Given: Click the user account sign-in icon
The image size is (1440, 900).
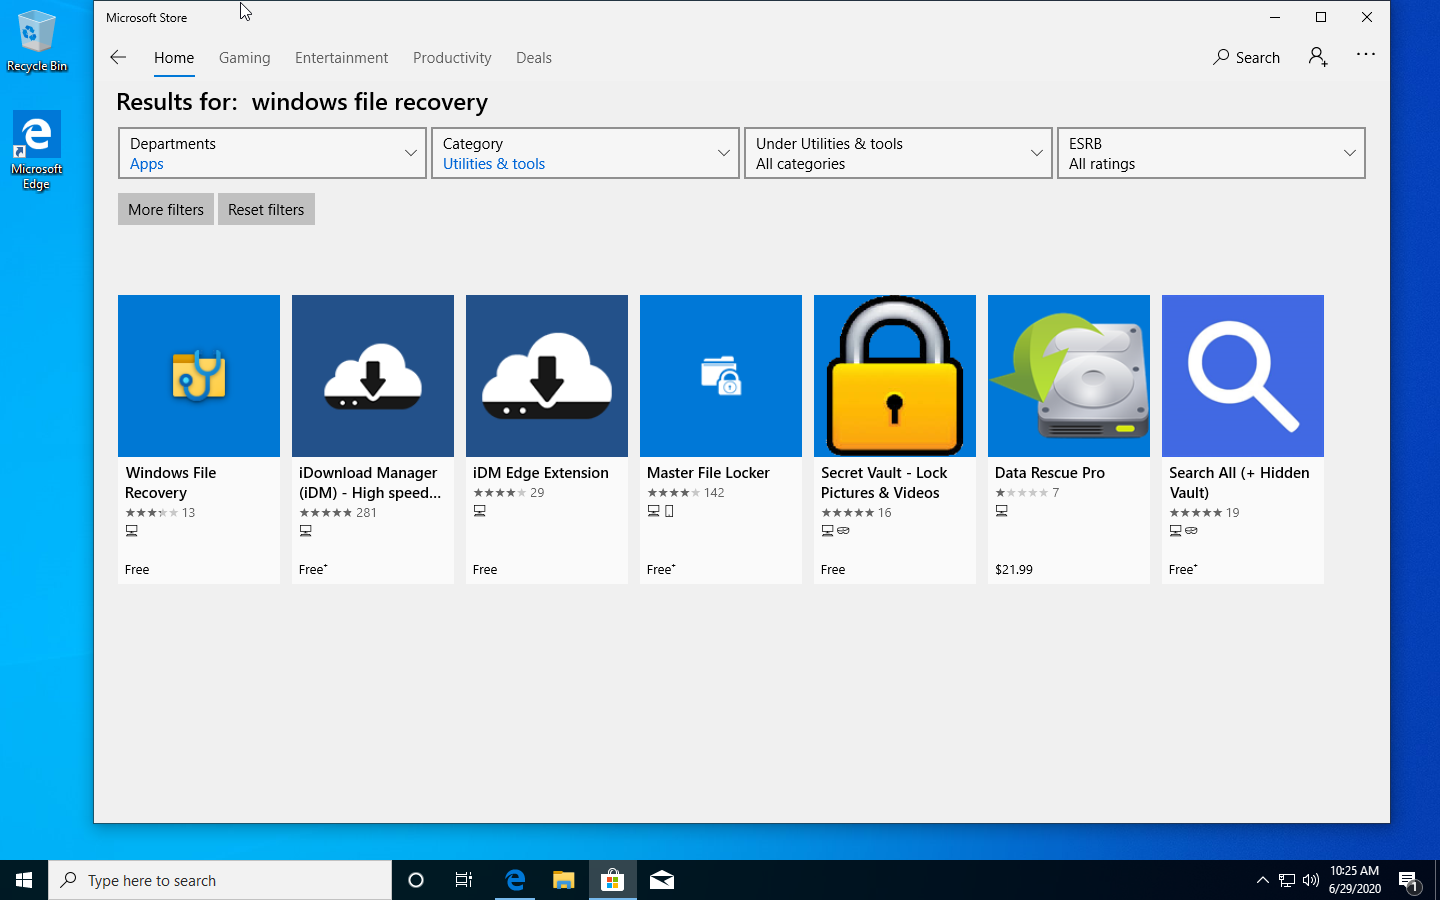Looking at the screenshot, I should [x=1318, y=57].
